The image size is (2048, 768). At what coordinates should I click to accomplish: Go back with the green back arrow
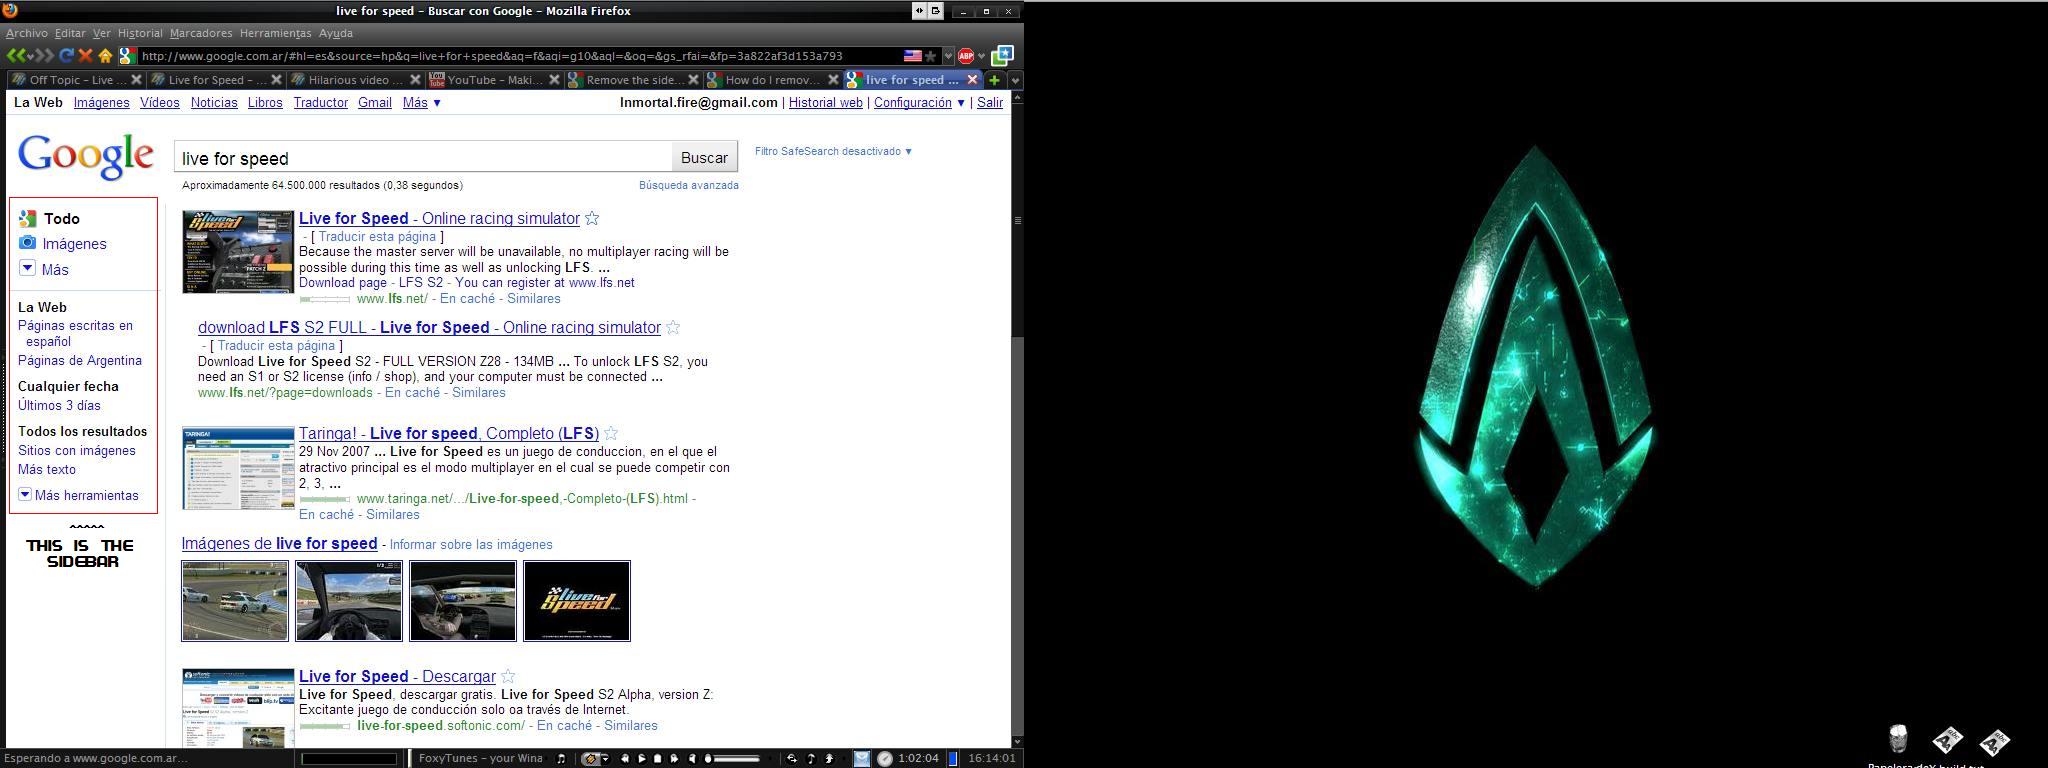[15, 56]
